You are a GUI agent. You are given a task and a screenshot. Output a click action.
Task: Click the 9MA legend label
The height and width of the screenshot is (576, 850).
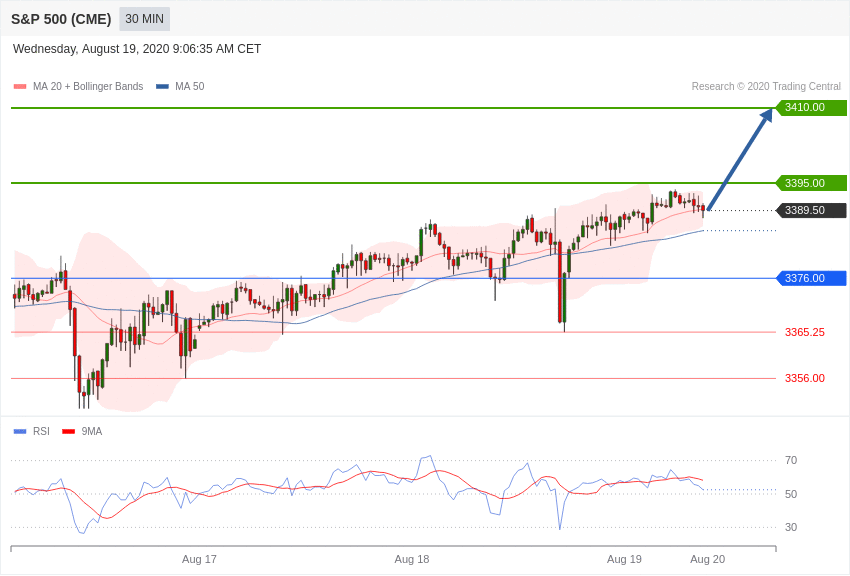(92, 431)
